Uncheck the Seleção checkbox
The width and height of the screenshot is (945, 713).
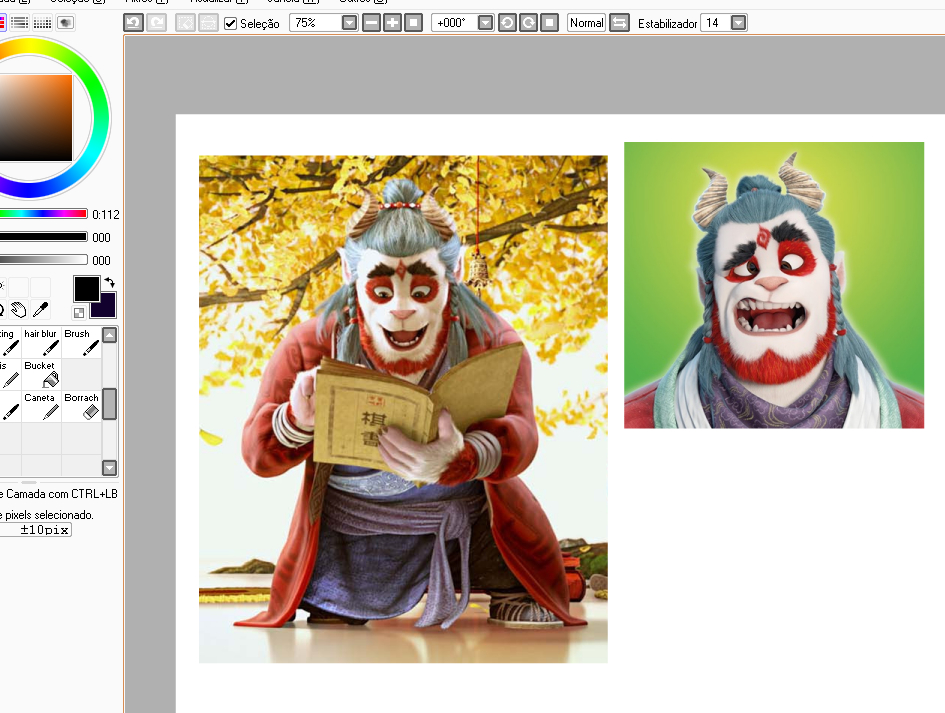(231, 23)
